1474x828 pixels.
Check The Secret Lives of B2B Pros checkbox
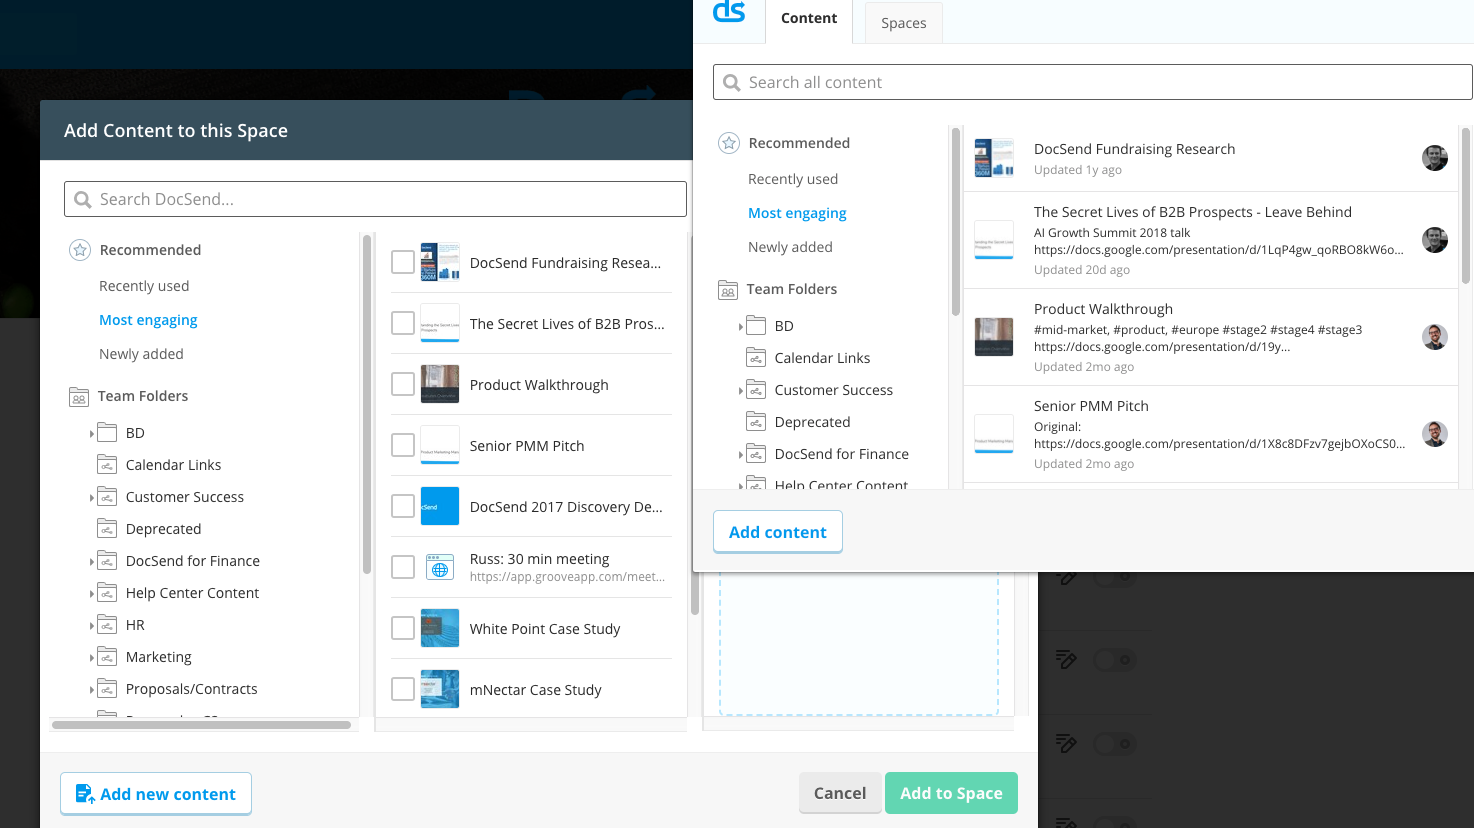click(x=403, y=323)
